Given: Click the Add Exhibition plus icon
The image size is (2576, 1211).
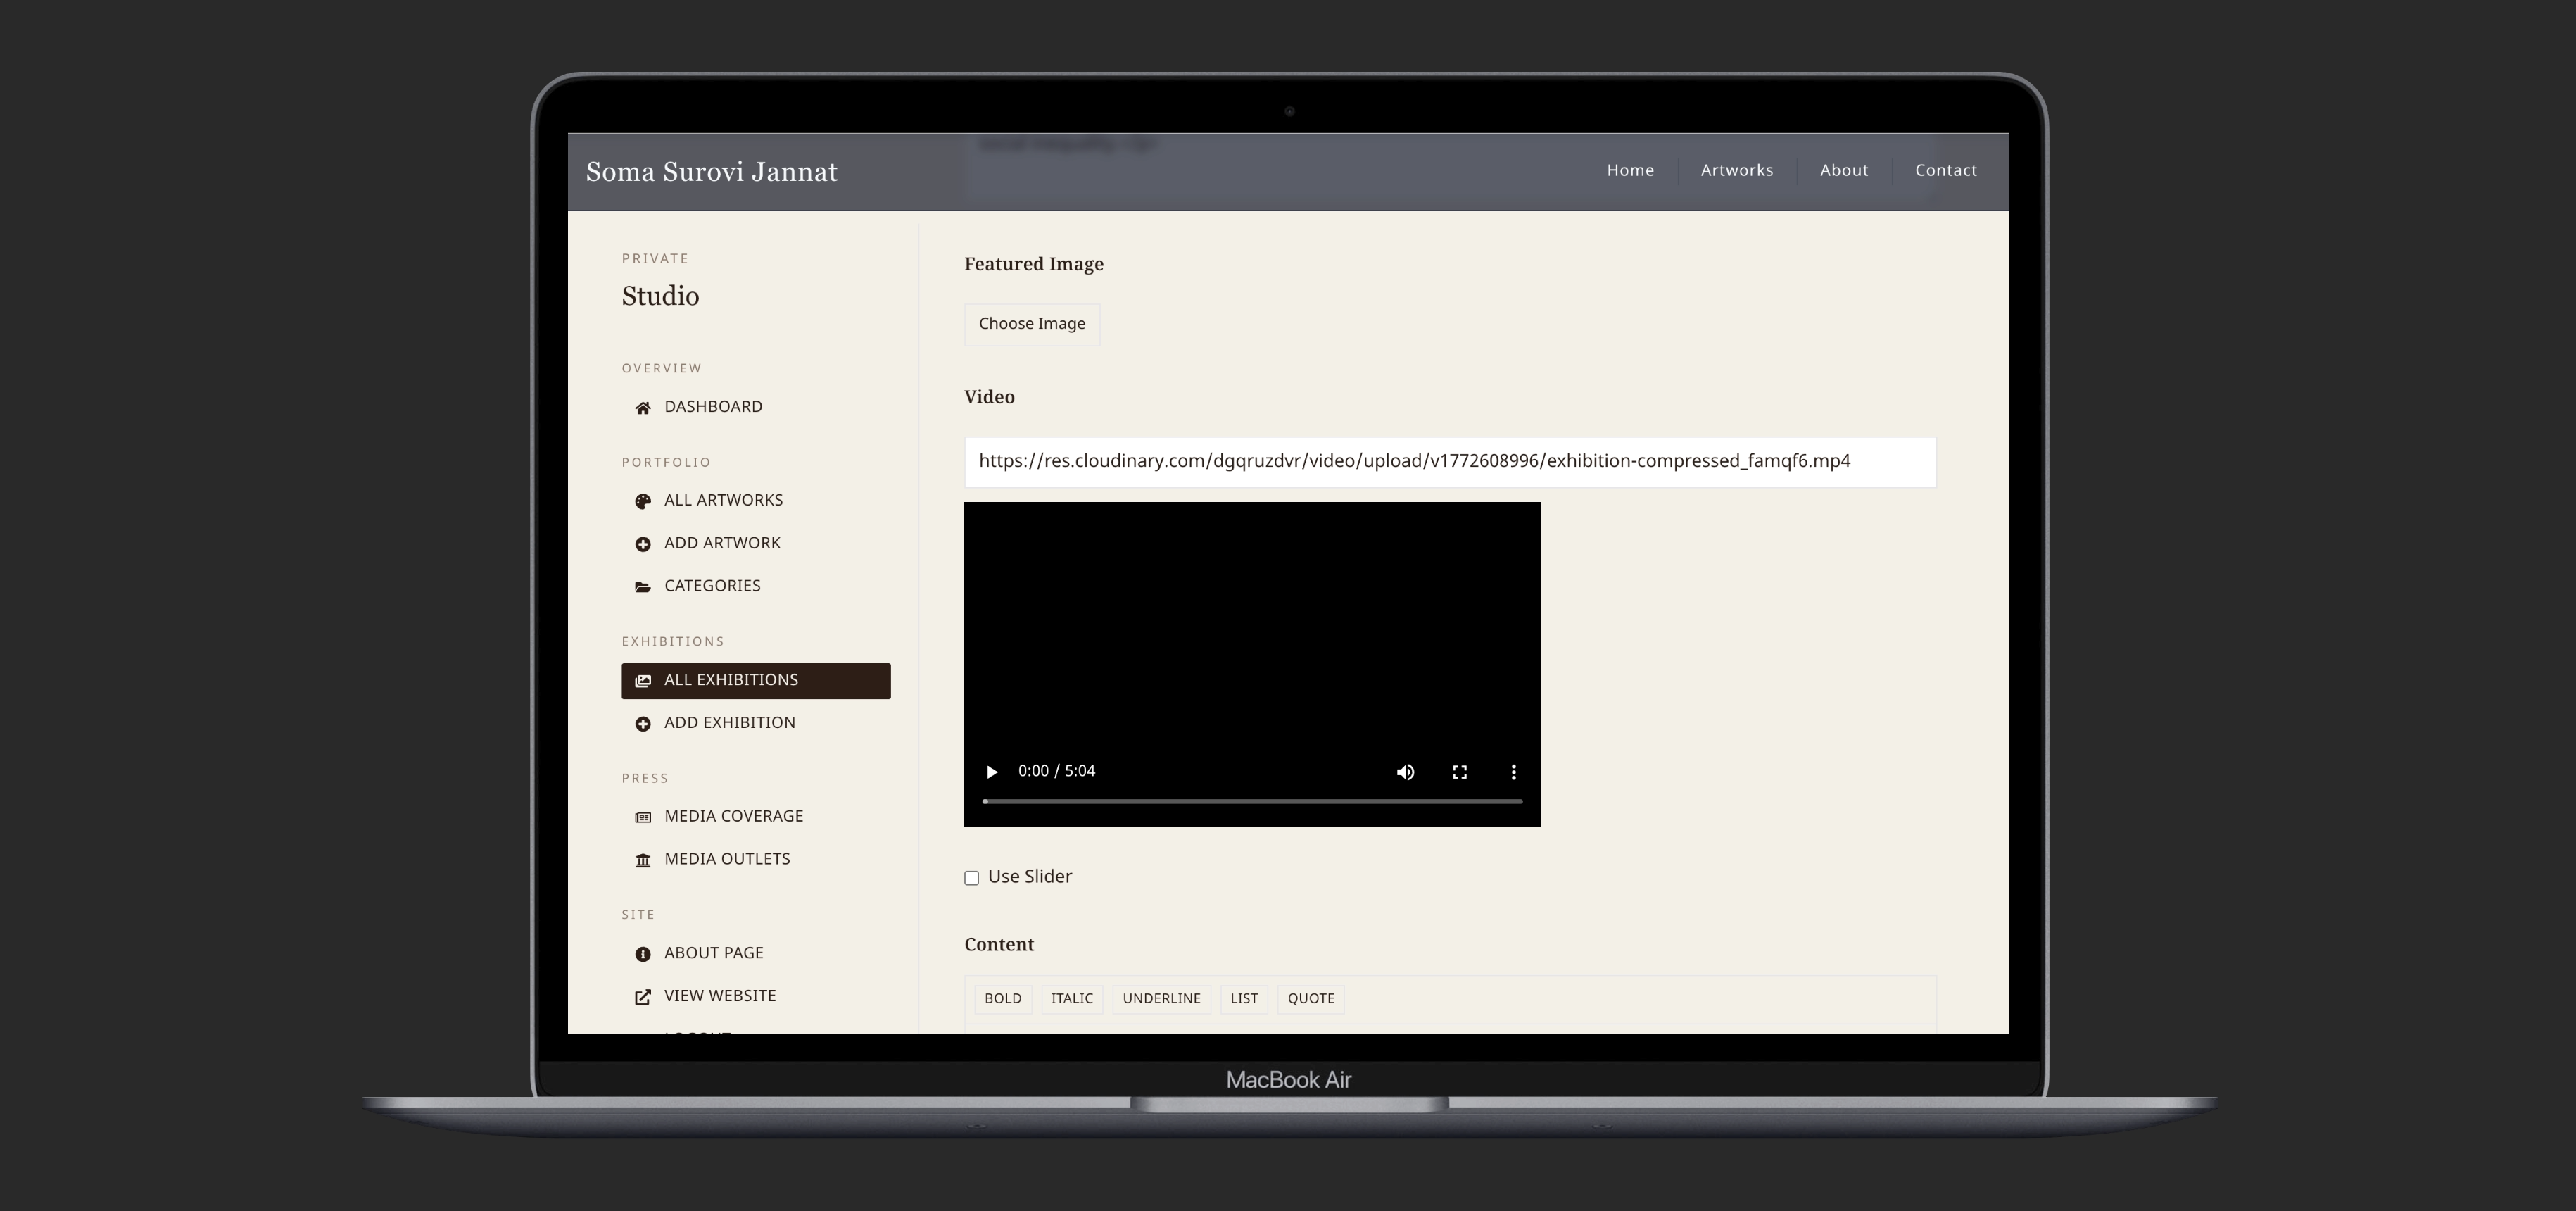Looking at the screenshot, I should pyautogui.click(x=643, y=724).
